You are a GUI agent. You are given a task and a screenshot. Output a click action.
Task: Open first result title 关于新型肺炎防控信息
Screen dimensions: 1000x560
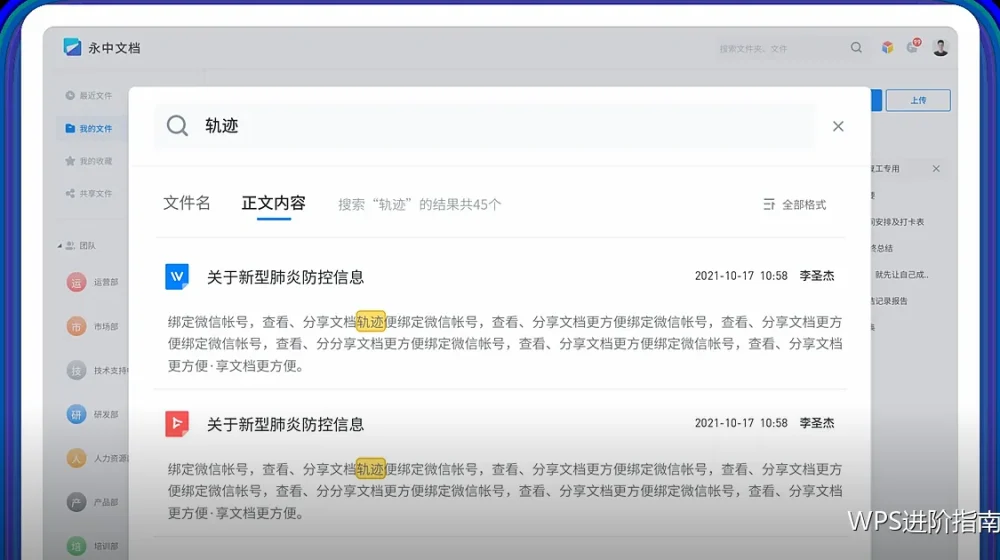click(x=285, y=277)
